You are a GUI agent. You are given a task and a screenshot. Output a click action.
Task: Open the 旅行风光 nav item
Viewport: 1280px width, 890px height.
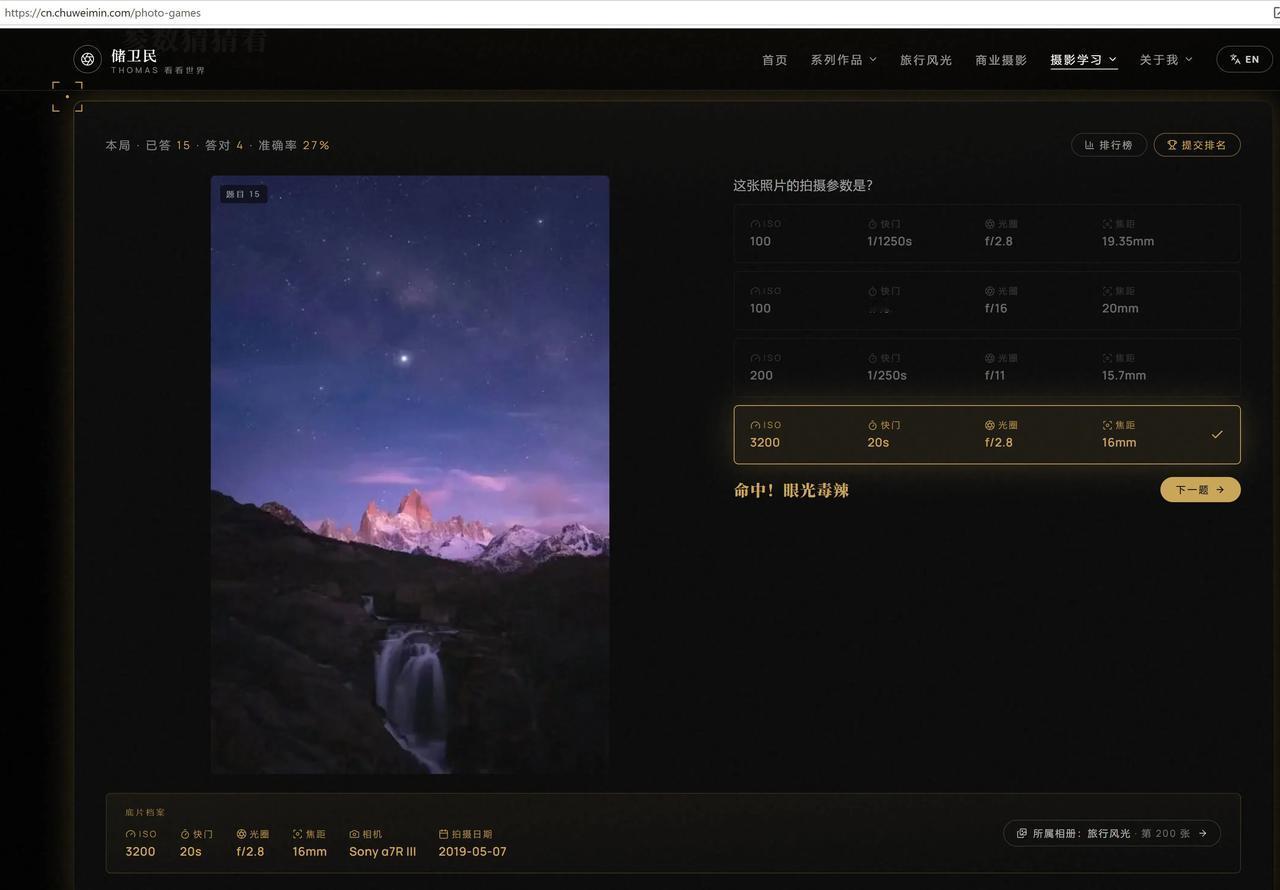pos(925,60)
